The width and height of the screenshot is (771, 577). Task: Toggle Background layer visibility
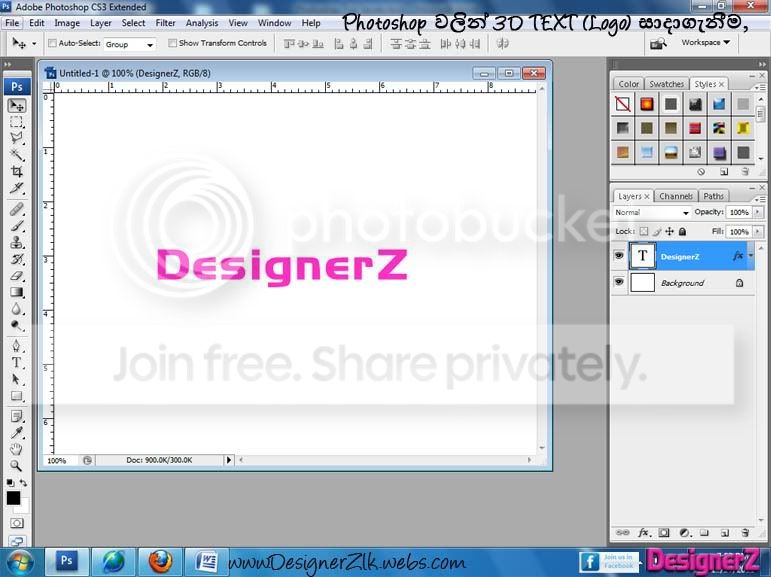coord(619,282)
